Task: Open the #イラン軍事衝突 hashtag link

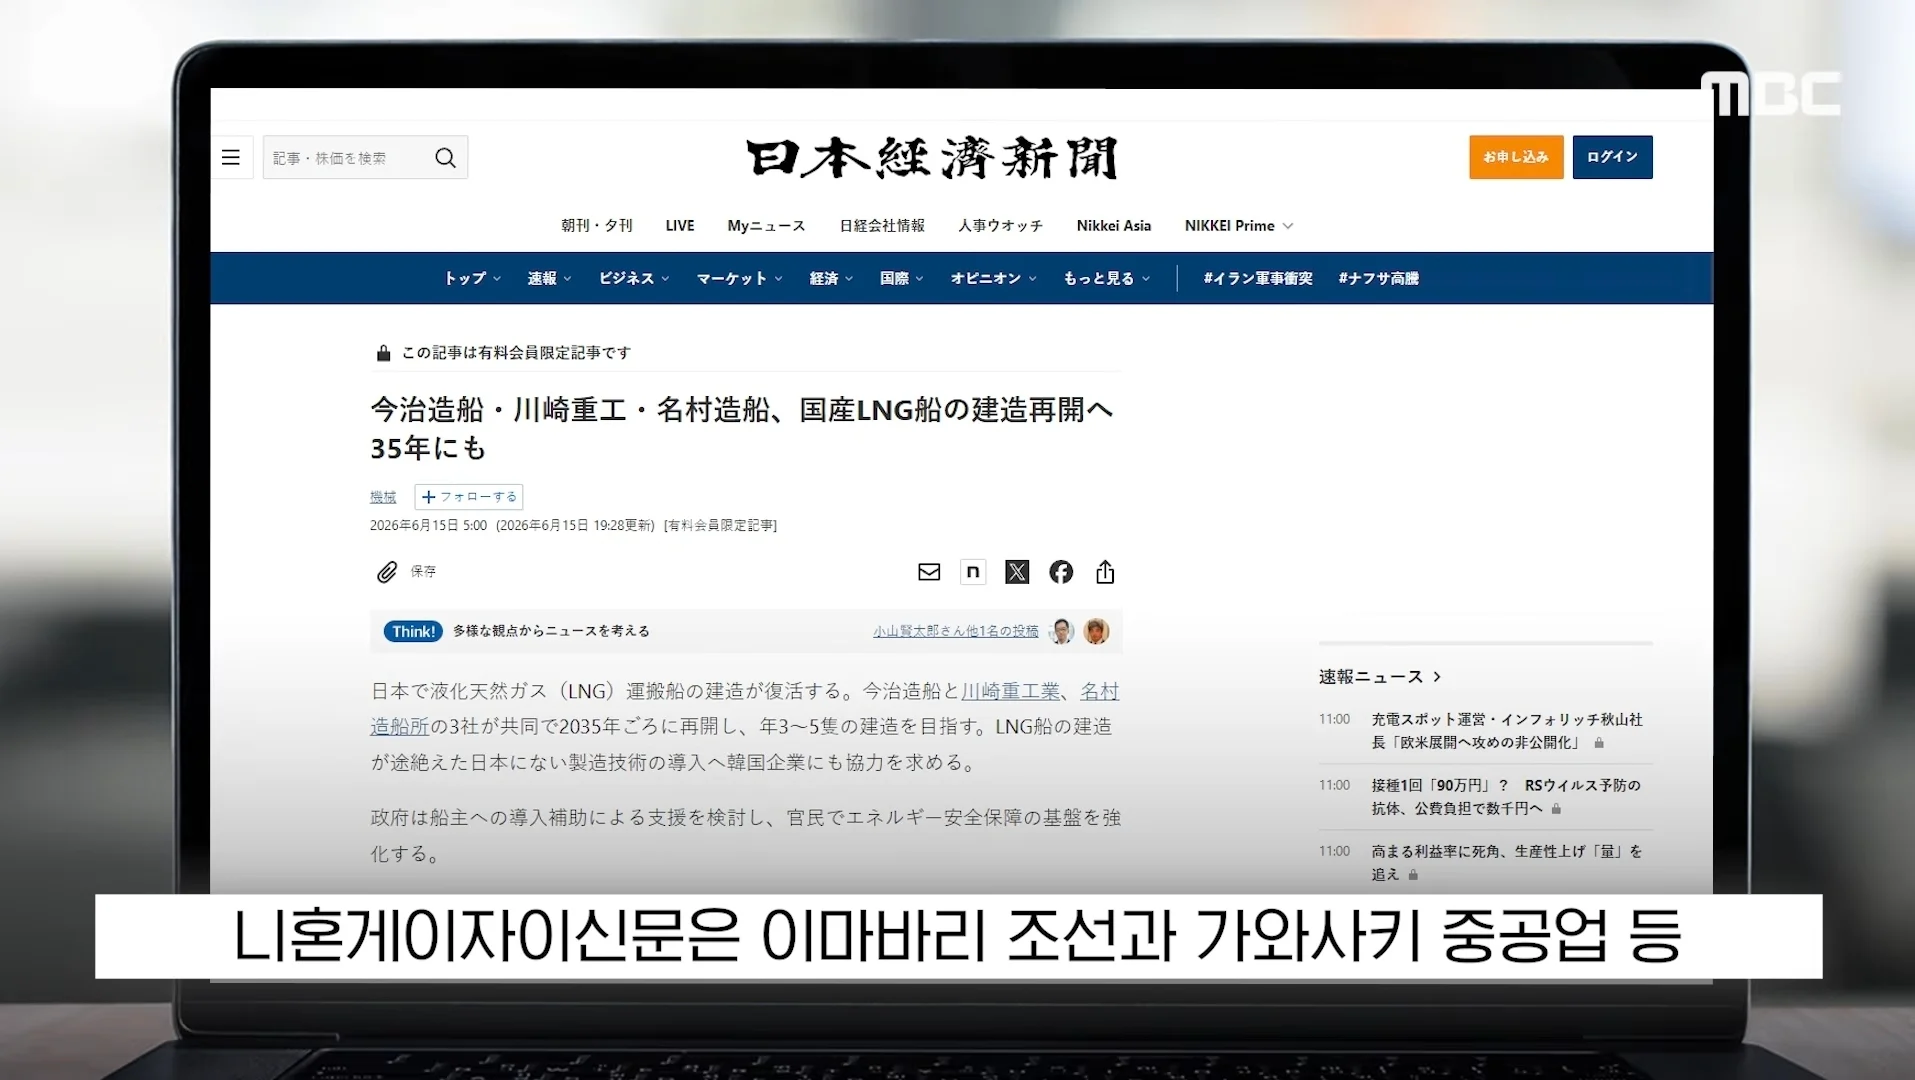Action: point(1258,278)
